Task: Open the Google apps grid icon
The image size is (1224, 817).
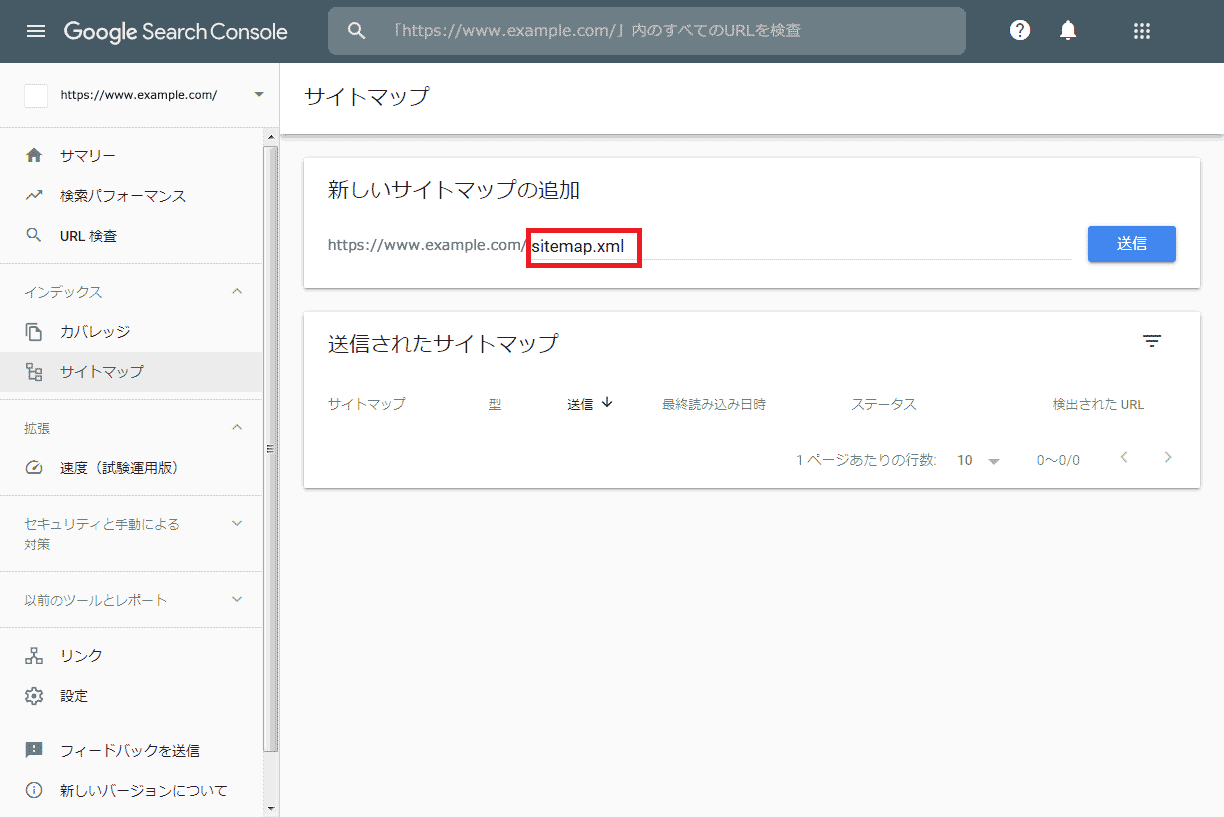Action: tap(1142, 31)
